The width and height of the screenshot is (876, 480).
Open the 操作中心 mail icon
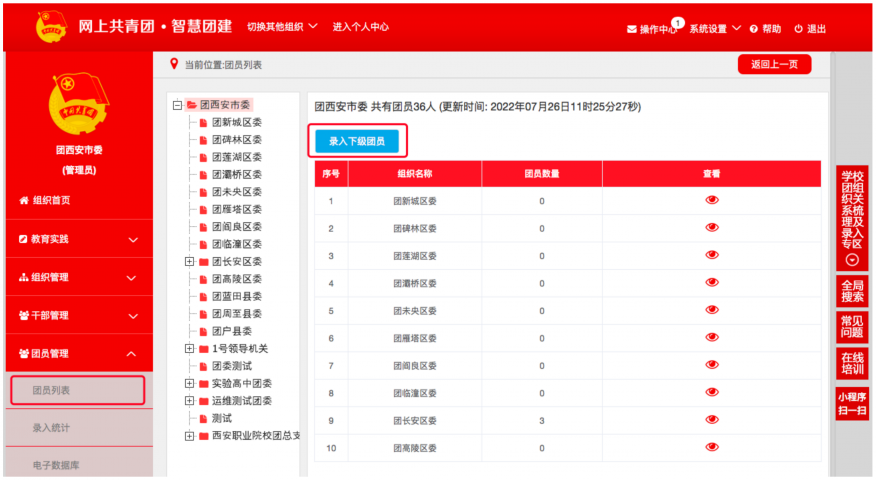pos(632,29)
